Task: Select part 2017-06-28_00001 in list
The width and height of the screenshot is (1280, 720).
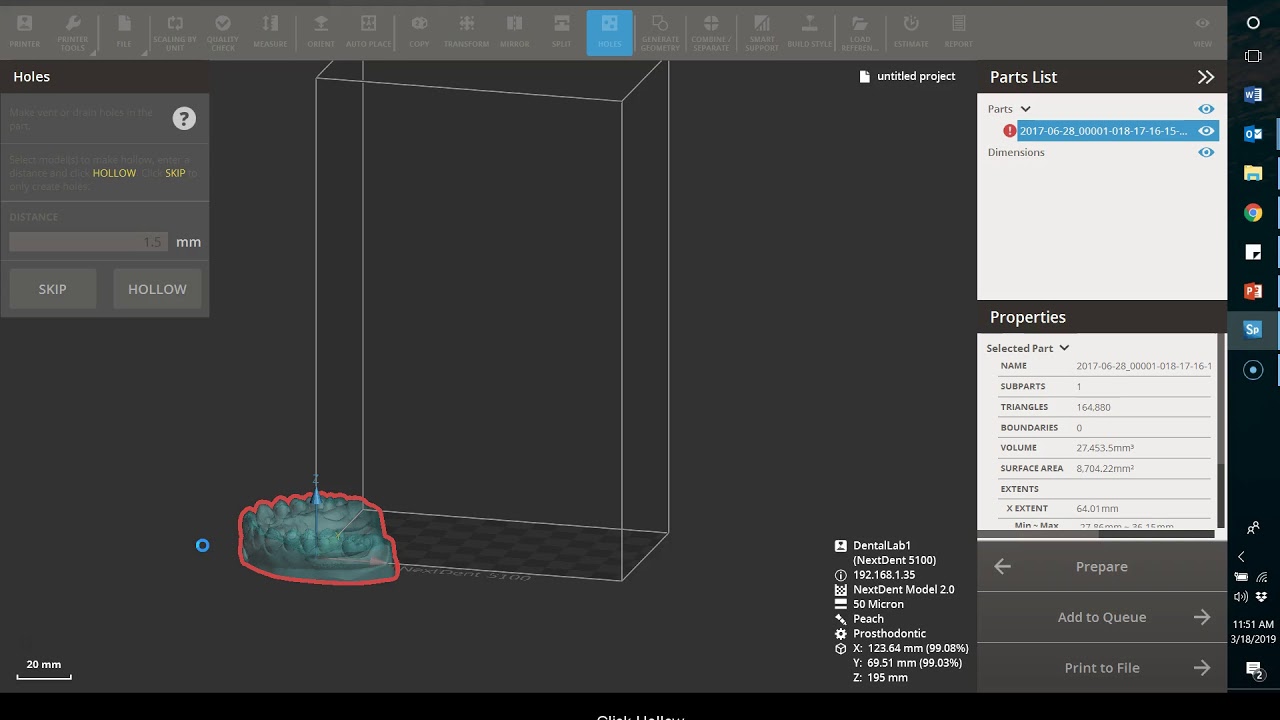Action: pyautogui.click(x=1103, y=131)
